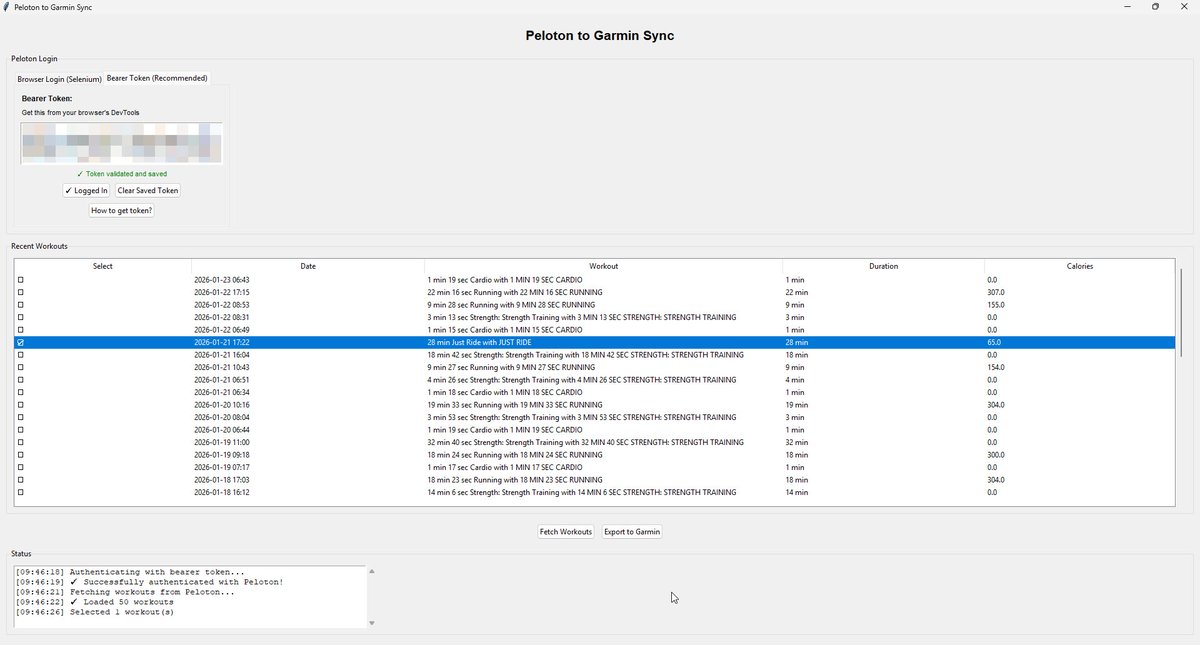Click the 65.0 calories cell
The image size is (1200, 645).
(x=993, y=342)
